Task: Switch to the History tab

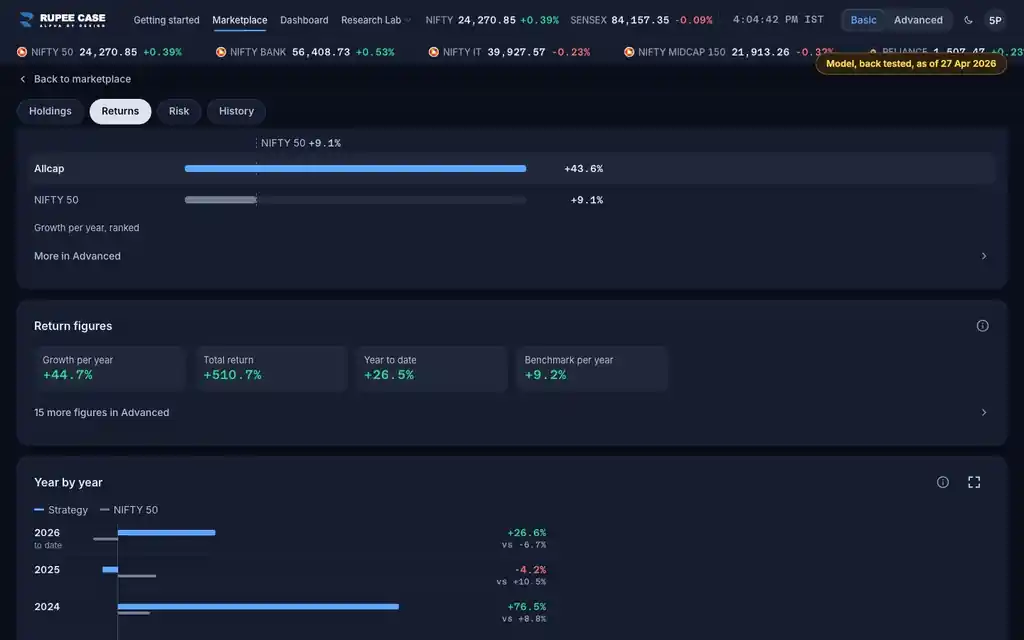Action: pos(236,111)
